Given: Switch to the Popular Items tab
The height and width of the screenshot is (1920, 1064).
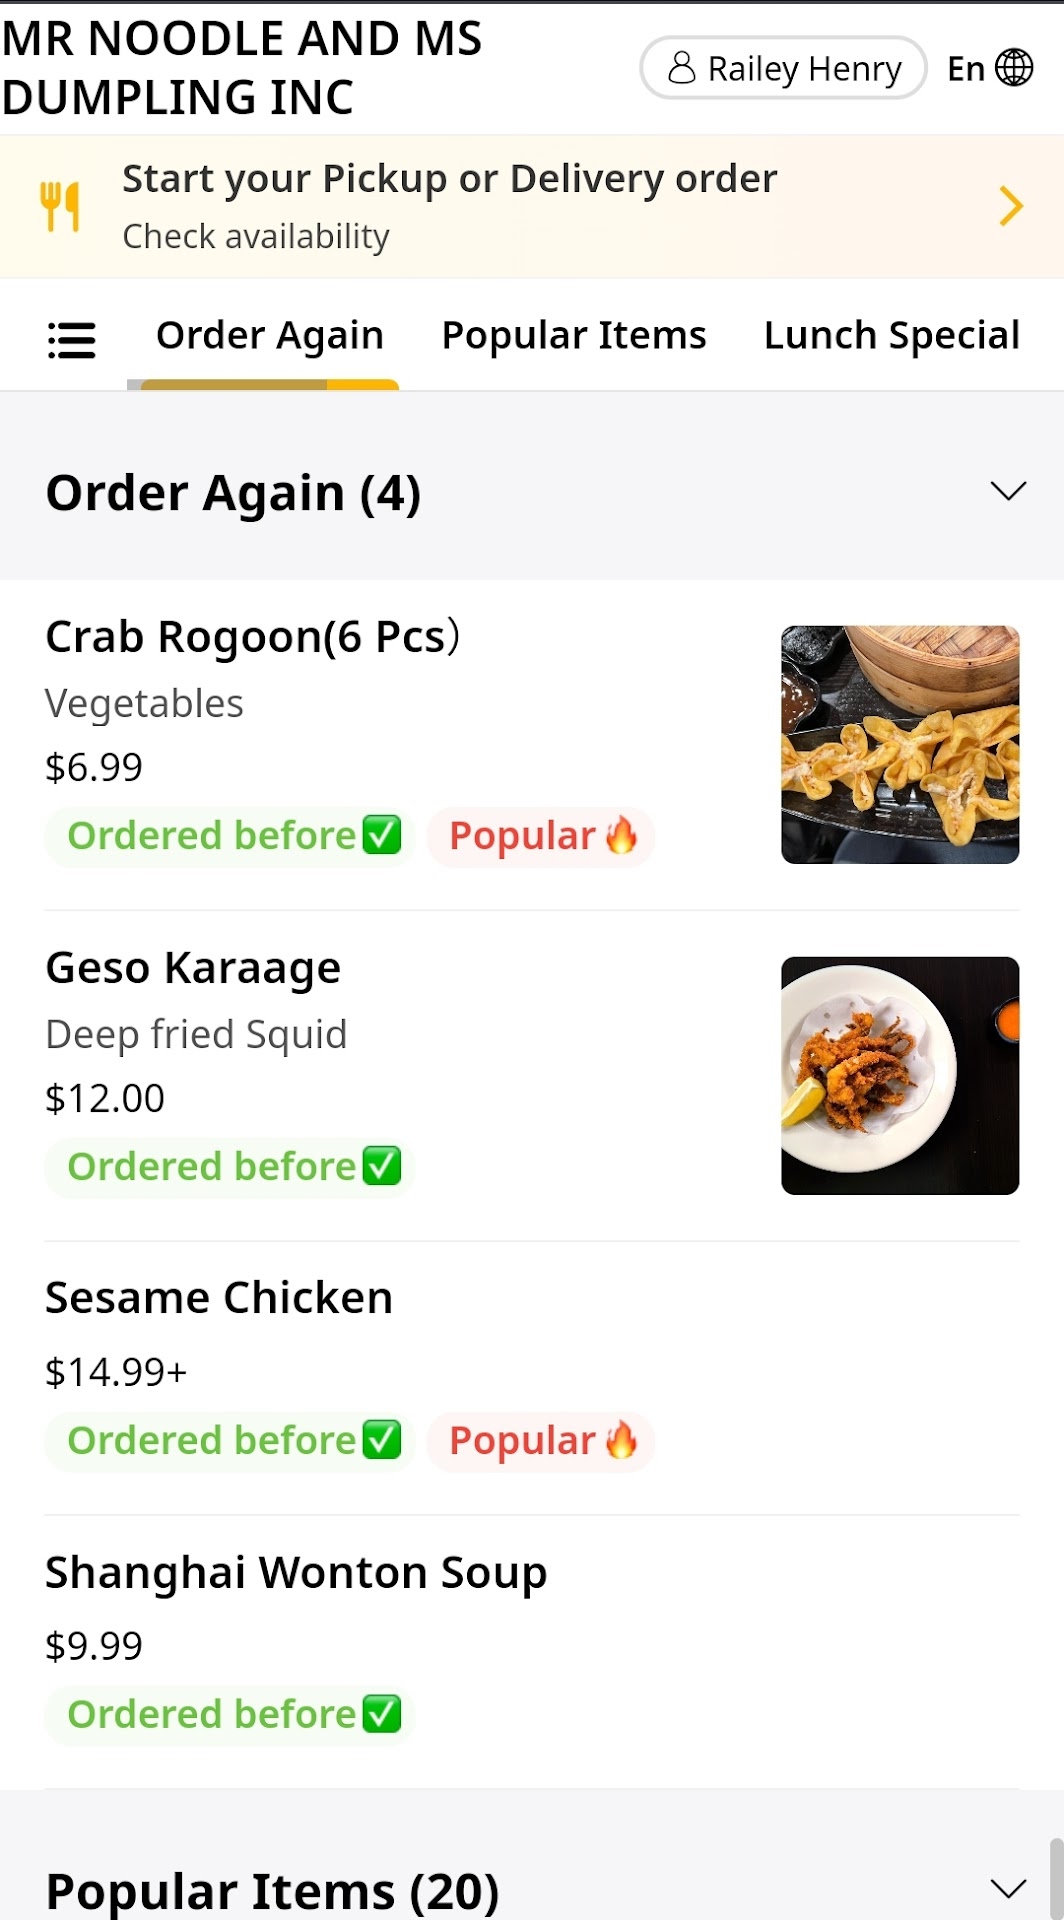Looking at the screenshot, I should [x=574, y=335].
